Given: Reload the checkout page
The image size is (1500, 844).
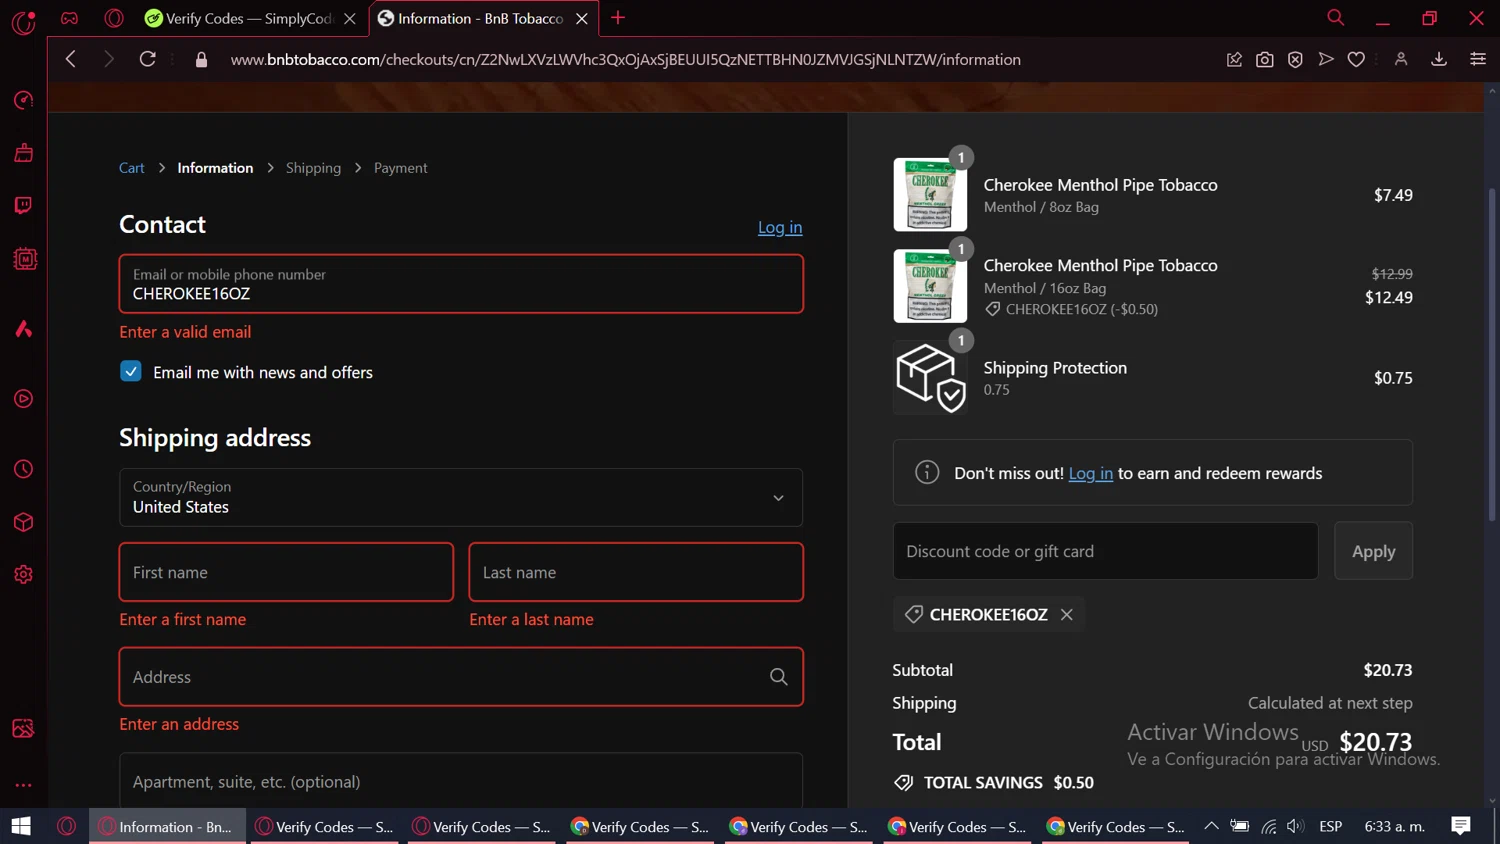Looking at the screenshot, I should tap(147, 59).
